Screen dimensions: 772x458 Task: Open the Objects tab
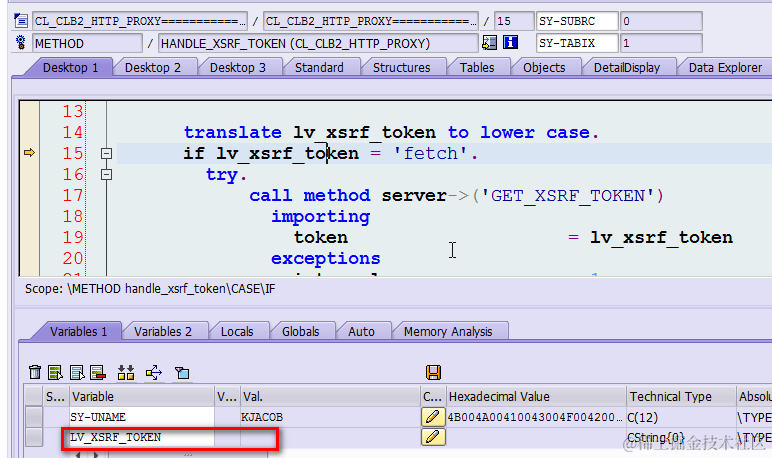pos(544,67)
